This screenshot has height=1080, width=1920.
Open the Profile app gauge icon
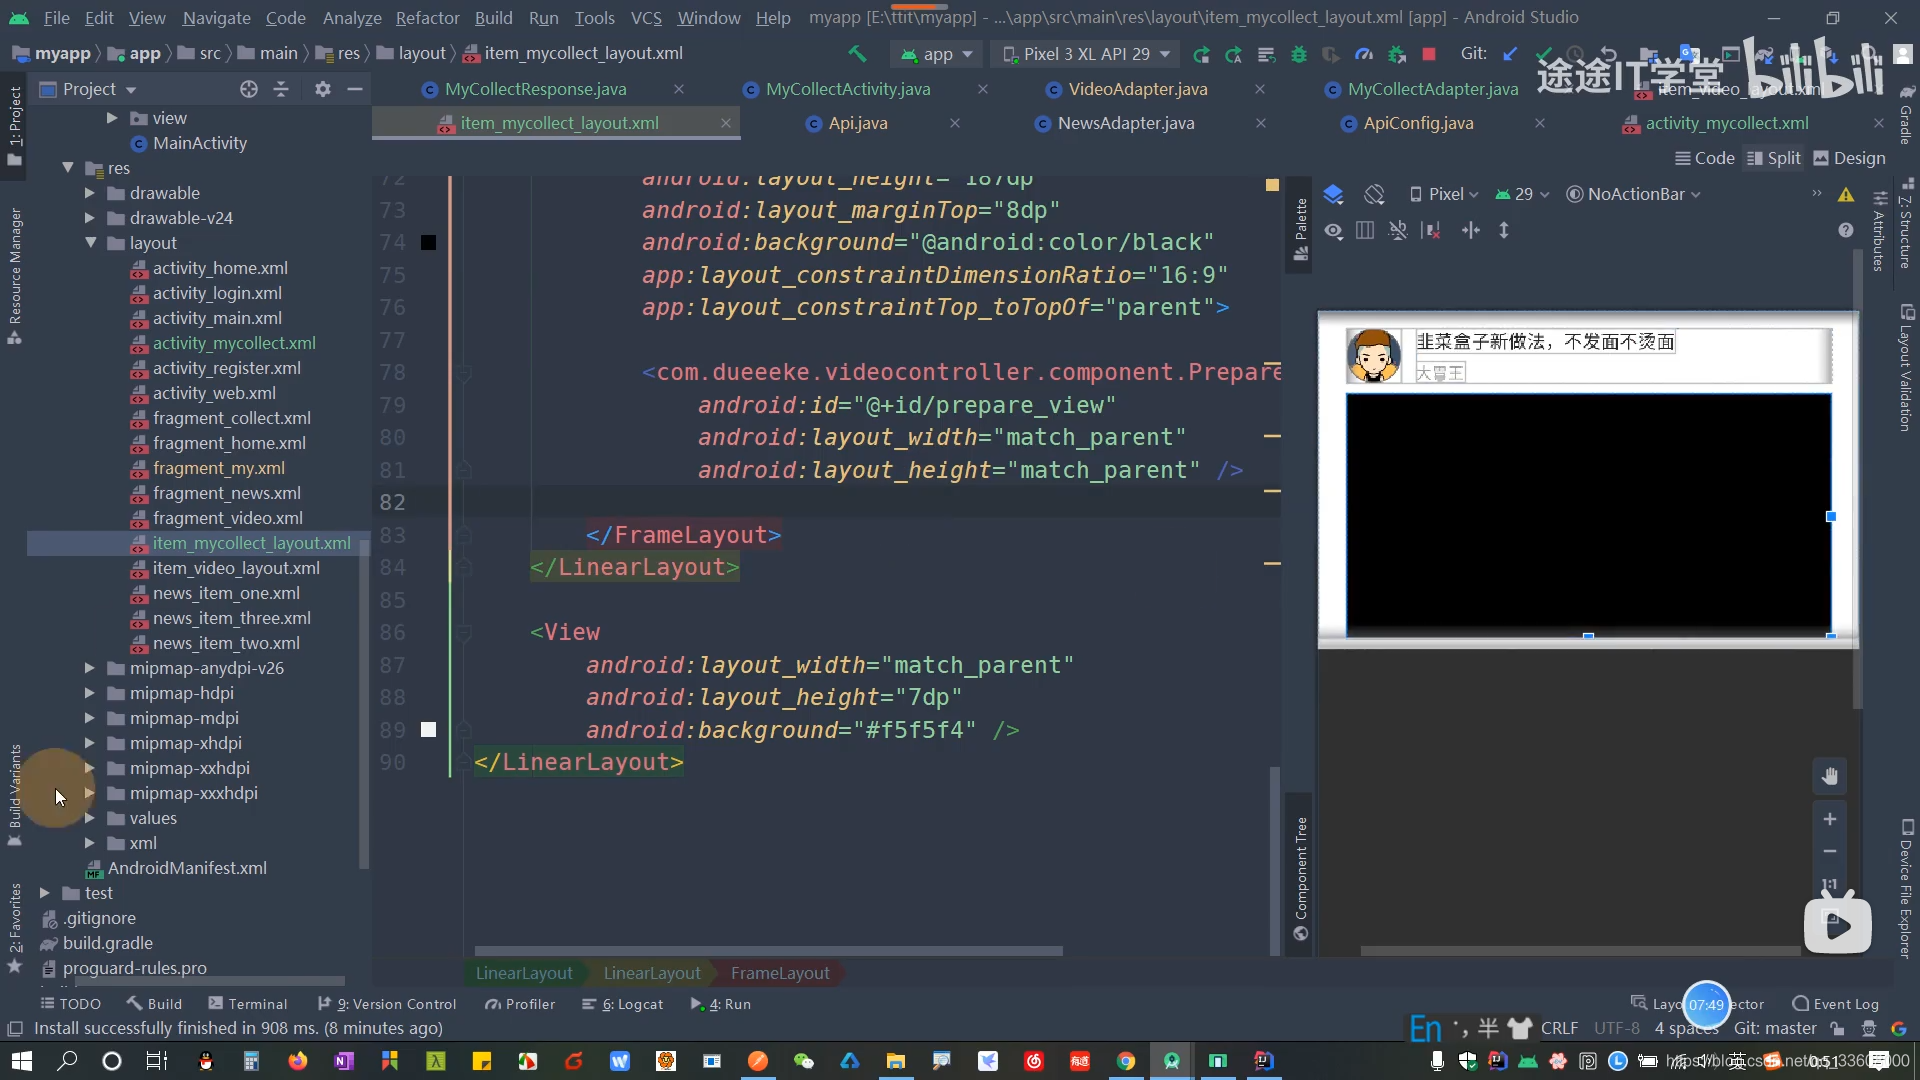click(1364, 54)
